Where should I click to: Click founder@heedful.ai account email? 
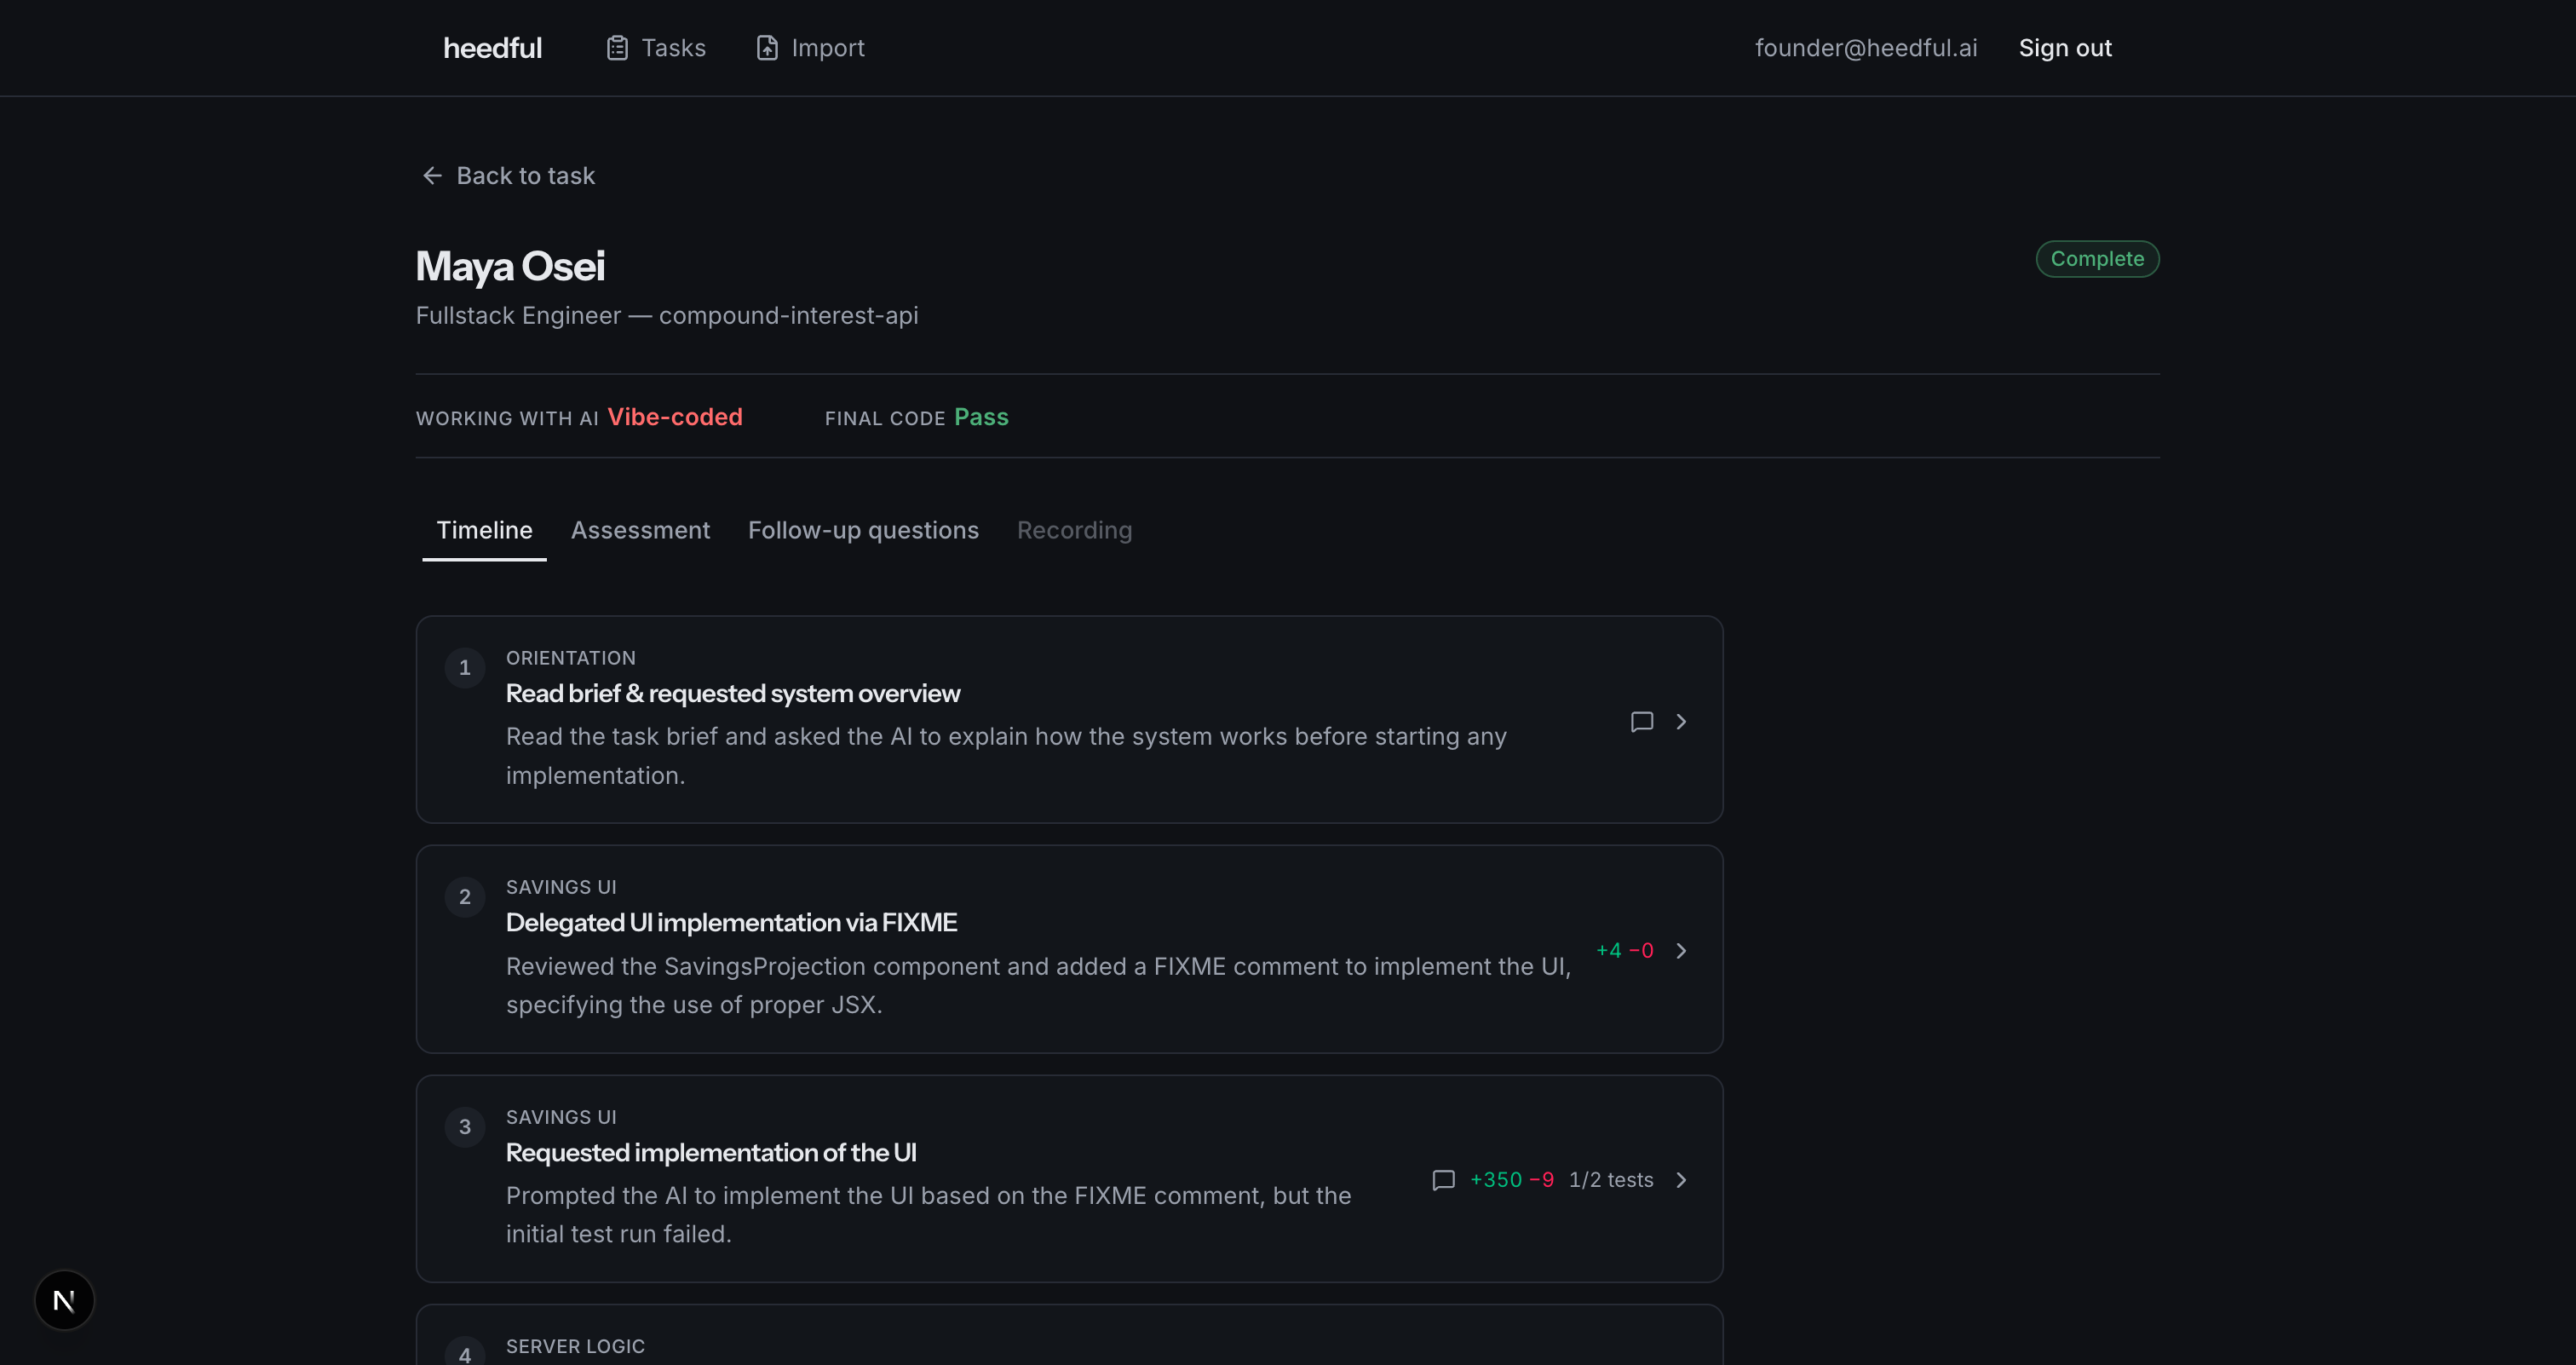click(1866, 48)
